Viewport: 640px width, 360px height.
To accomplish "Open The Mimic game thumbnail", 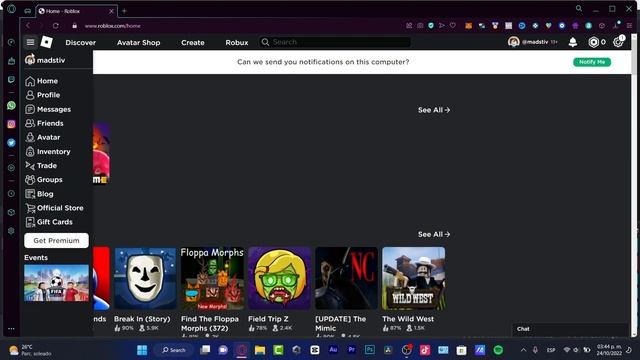I will pos(346,278).
